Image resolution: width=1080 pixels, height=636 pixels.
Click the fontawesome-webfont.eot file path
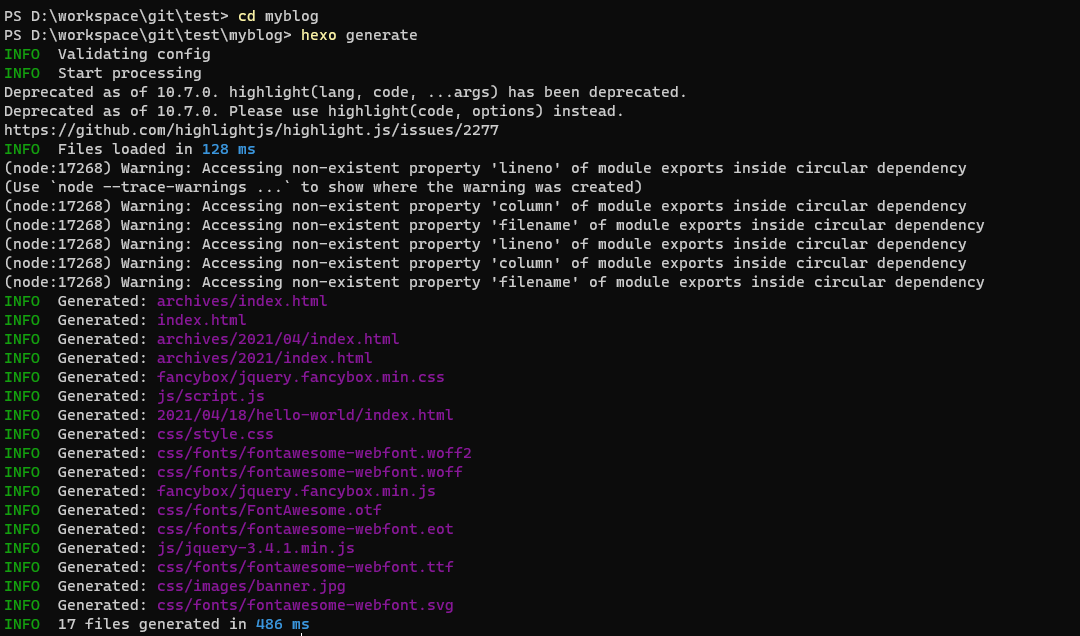(x=305, y=529)
